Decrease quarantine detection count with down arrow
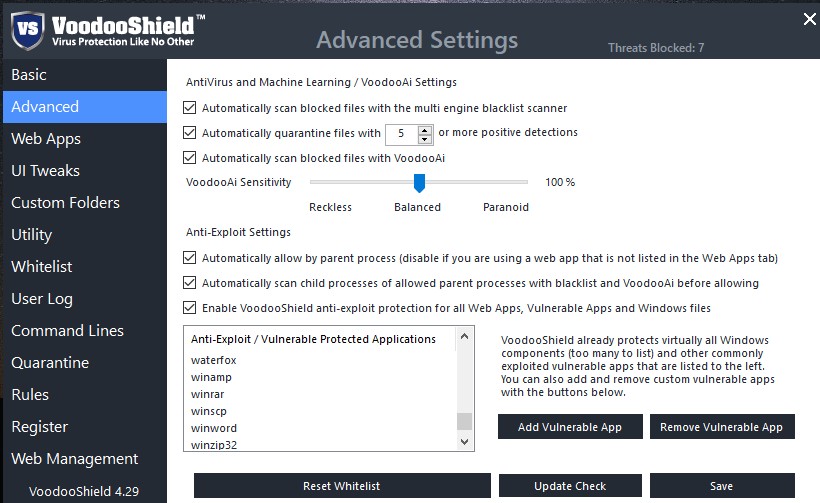This screenshot has width=820, height=503. 425,138
